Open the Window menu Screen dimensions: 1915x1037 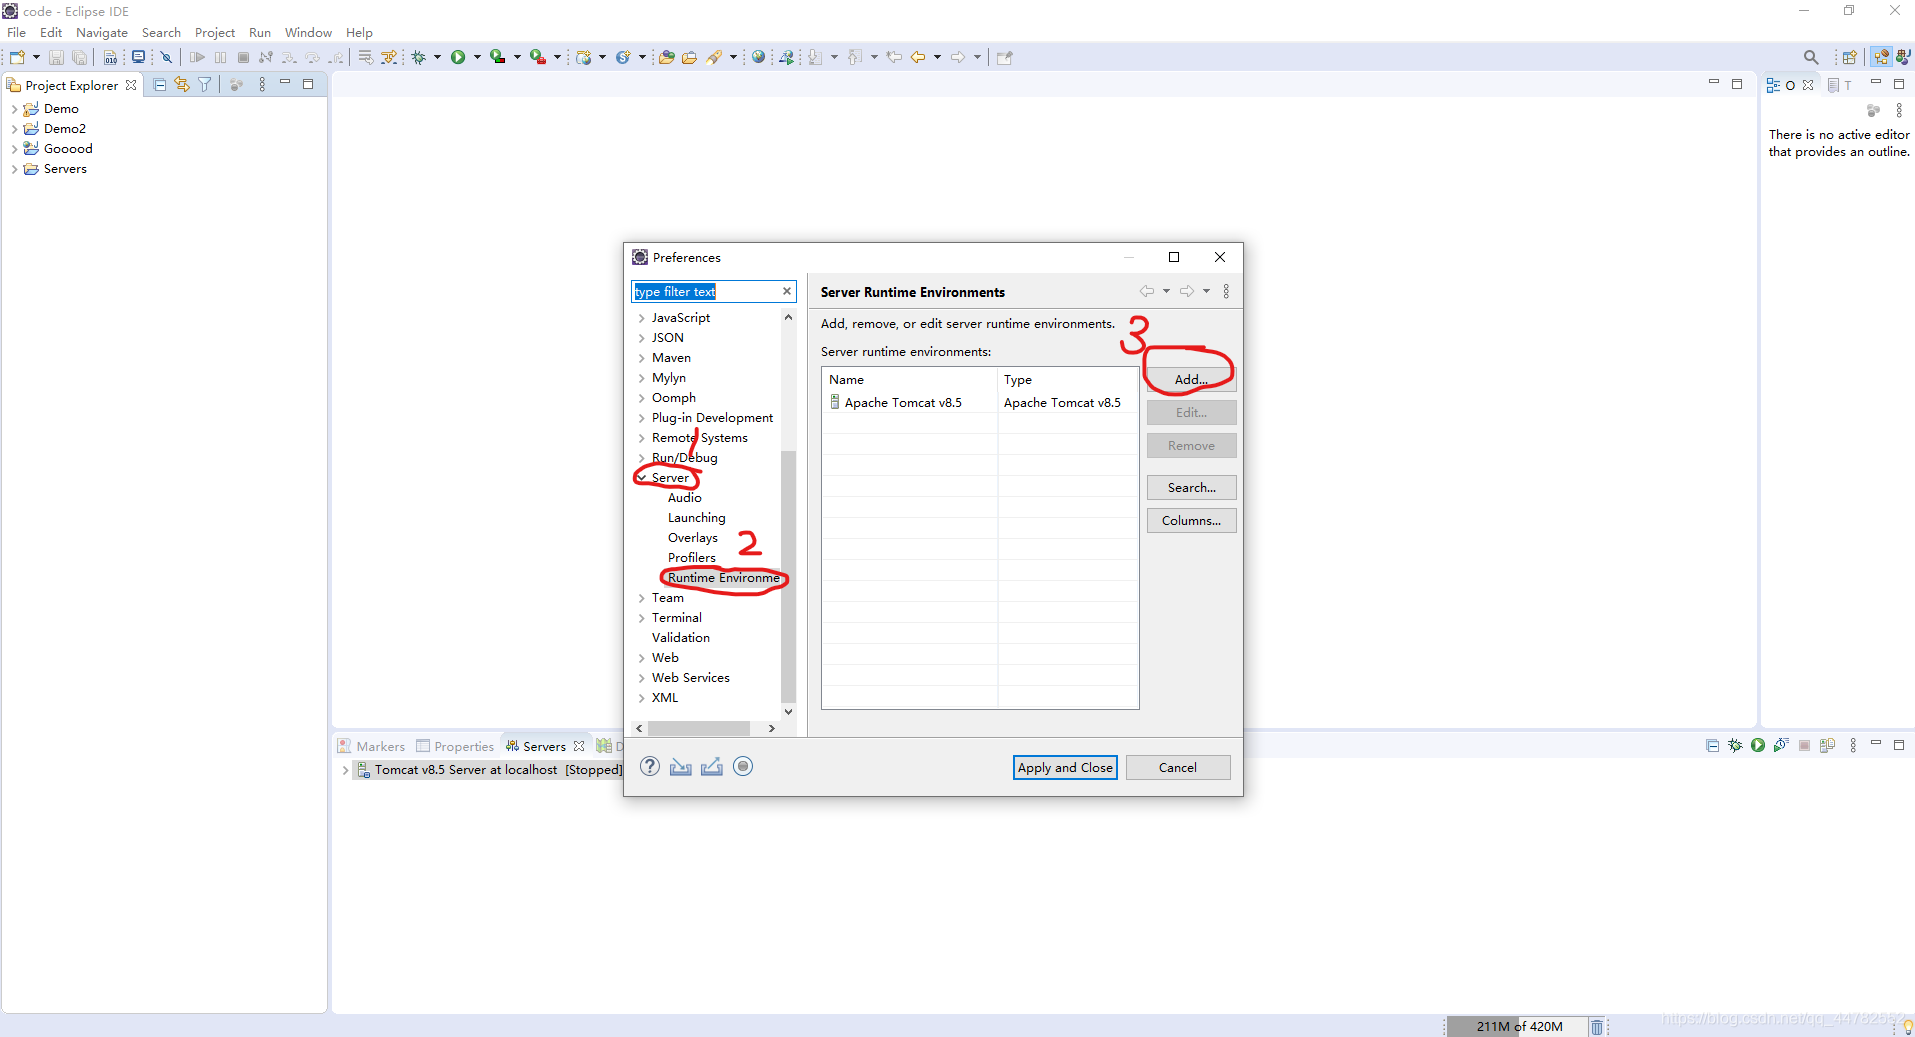308,32
